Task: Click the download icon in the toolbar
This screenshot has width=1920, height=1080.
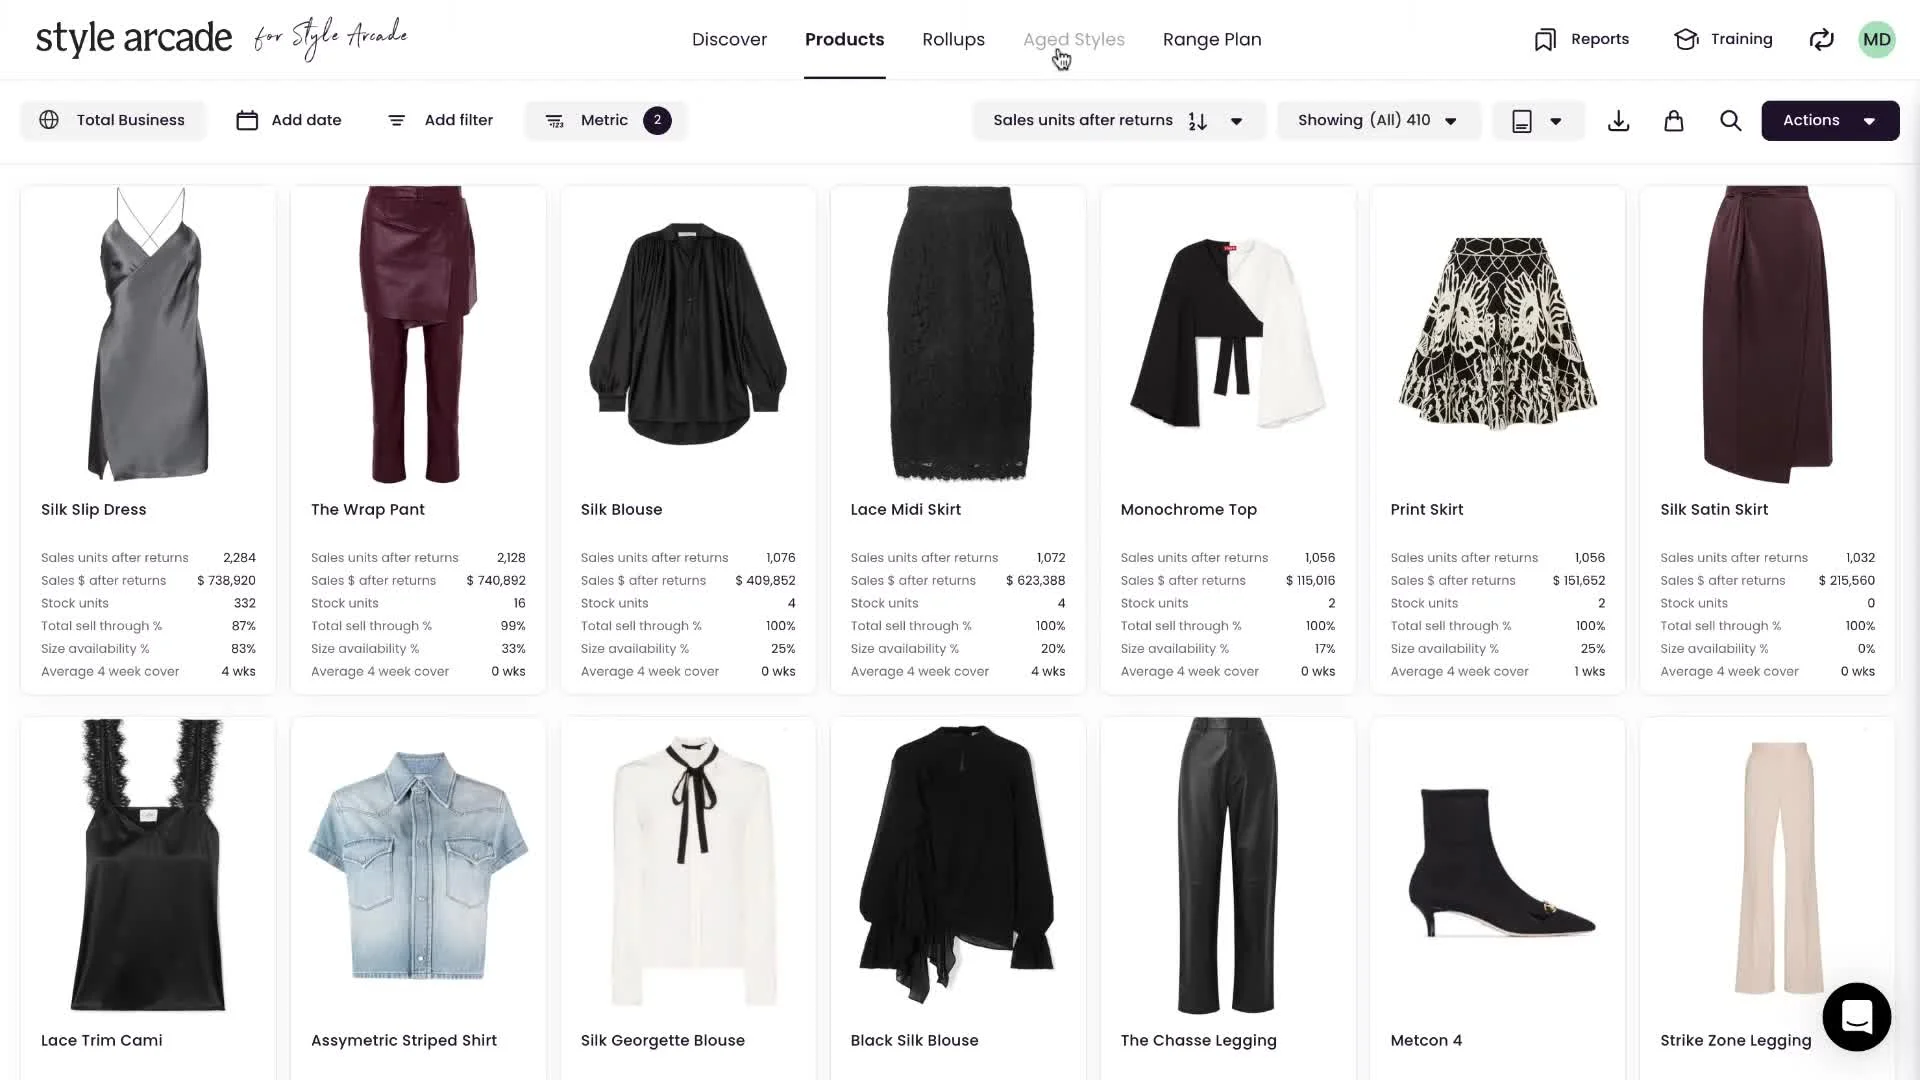Action: (1618, 121)
